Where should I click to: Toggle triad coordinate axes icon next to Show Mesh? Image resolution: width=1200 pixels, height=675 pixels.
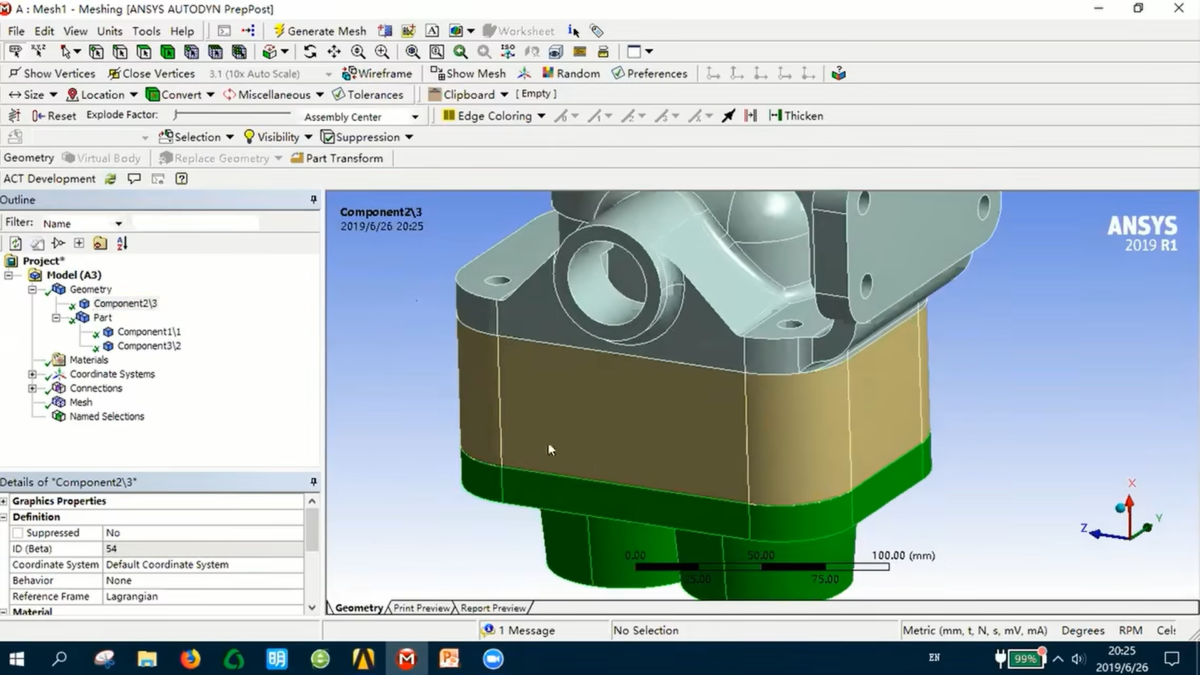tap(524, 73)
